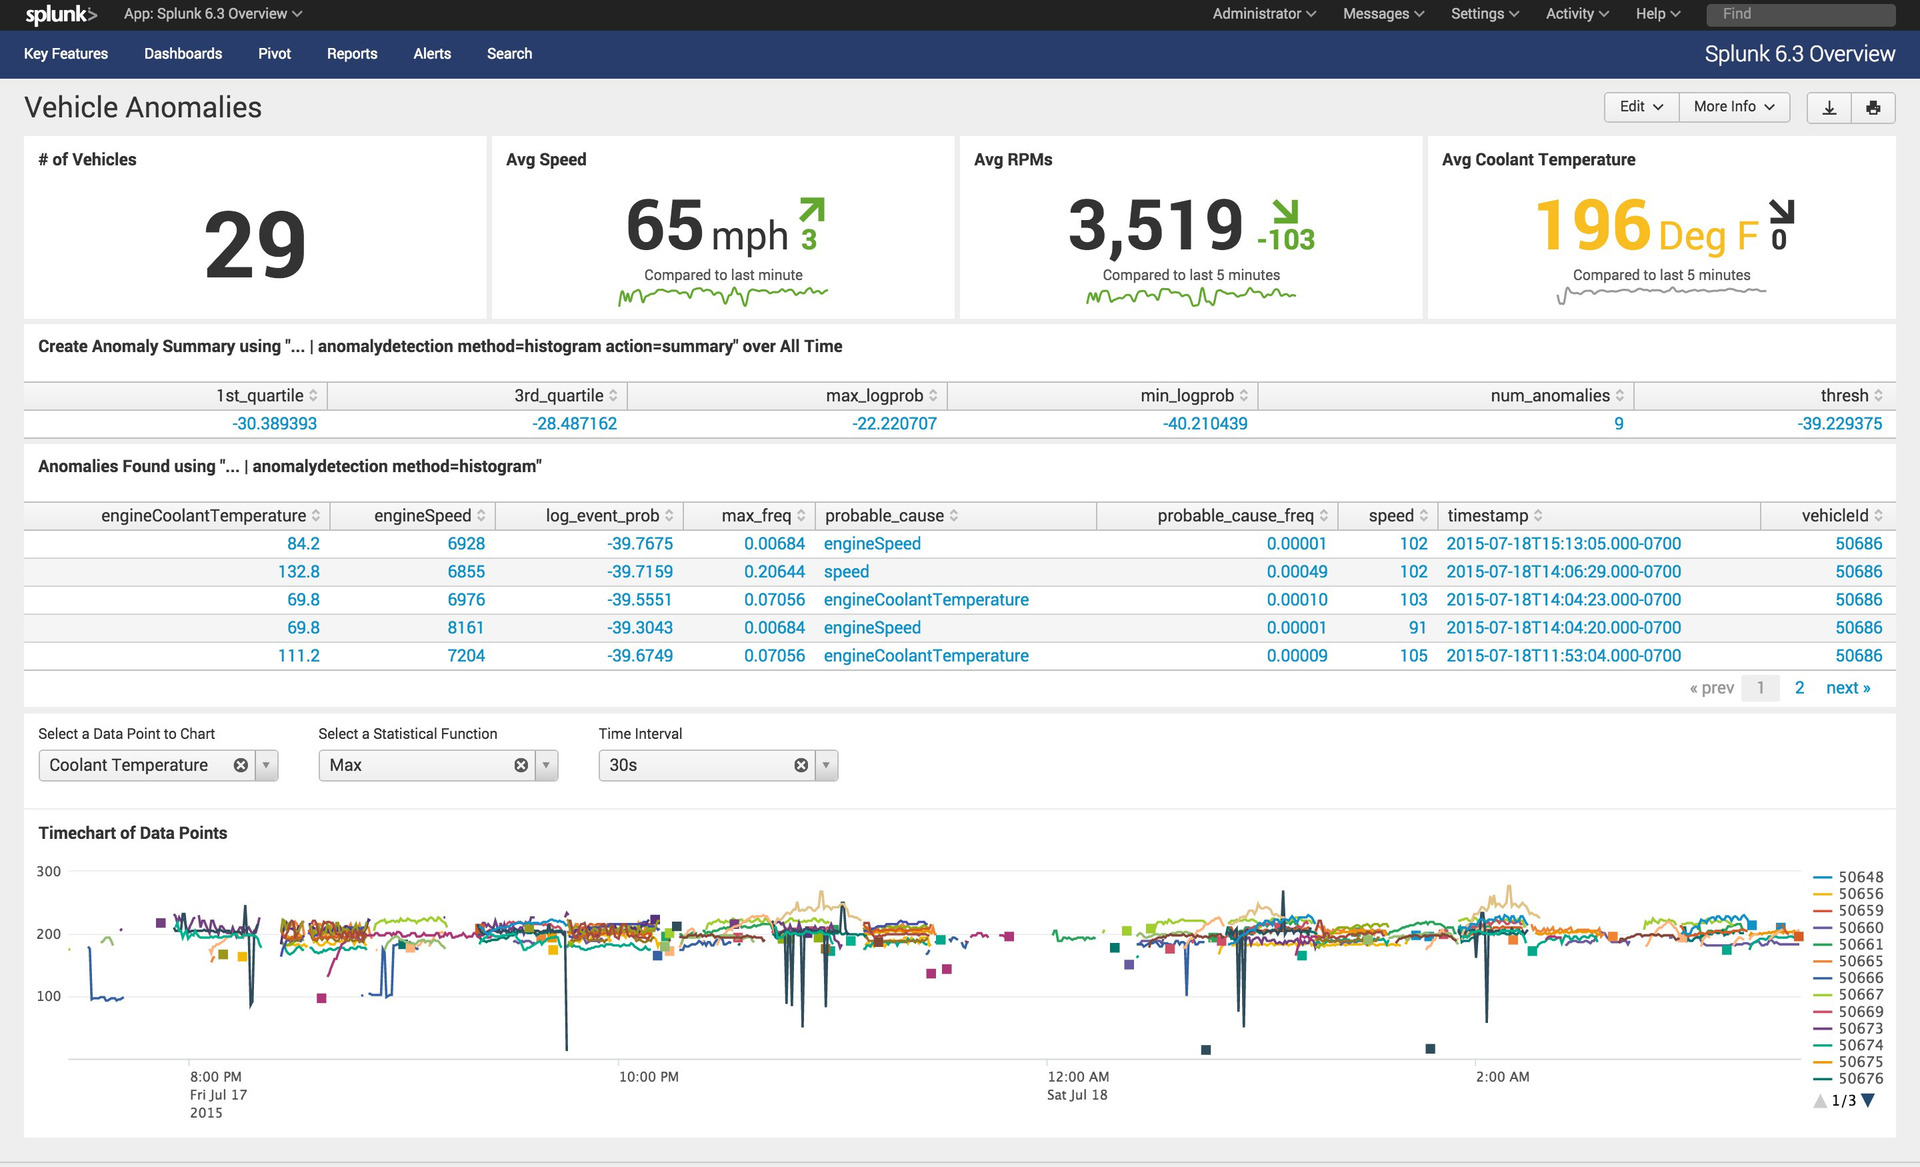The width and height of the screenshot is (1920, 1167).
Task: Switch to the Dashboards tab
Action: point(183,54)
